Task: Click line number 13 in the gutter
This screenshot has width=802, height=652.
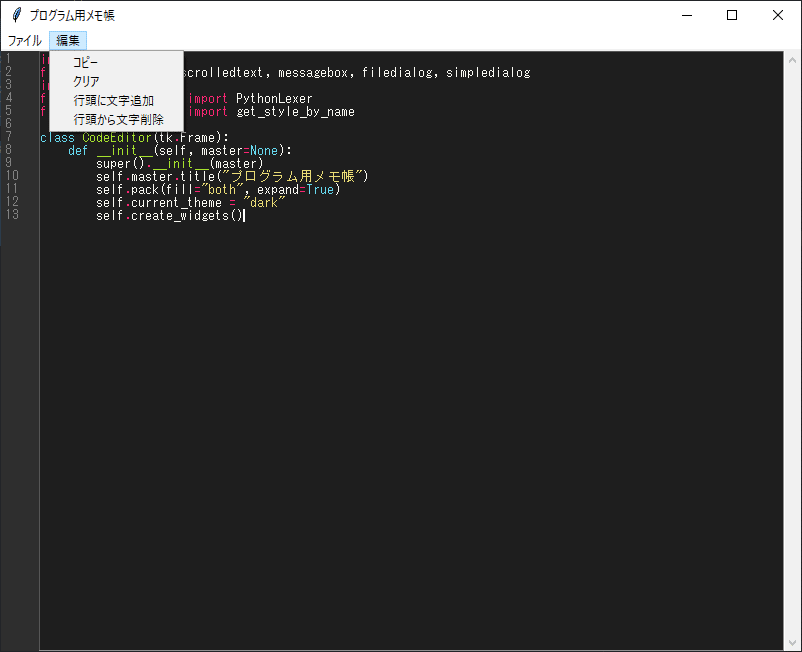Action: coord(13,215)
